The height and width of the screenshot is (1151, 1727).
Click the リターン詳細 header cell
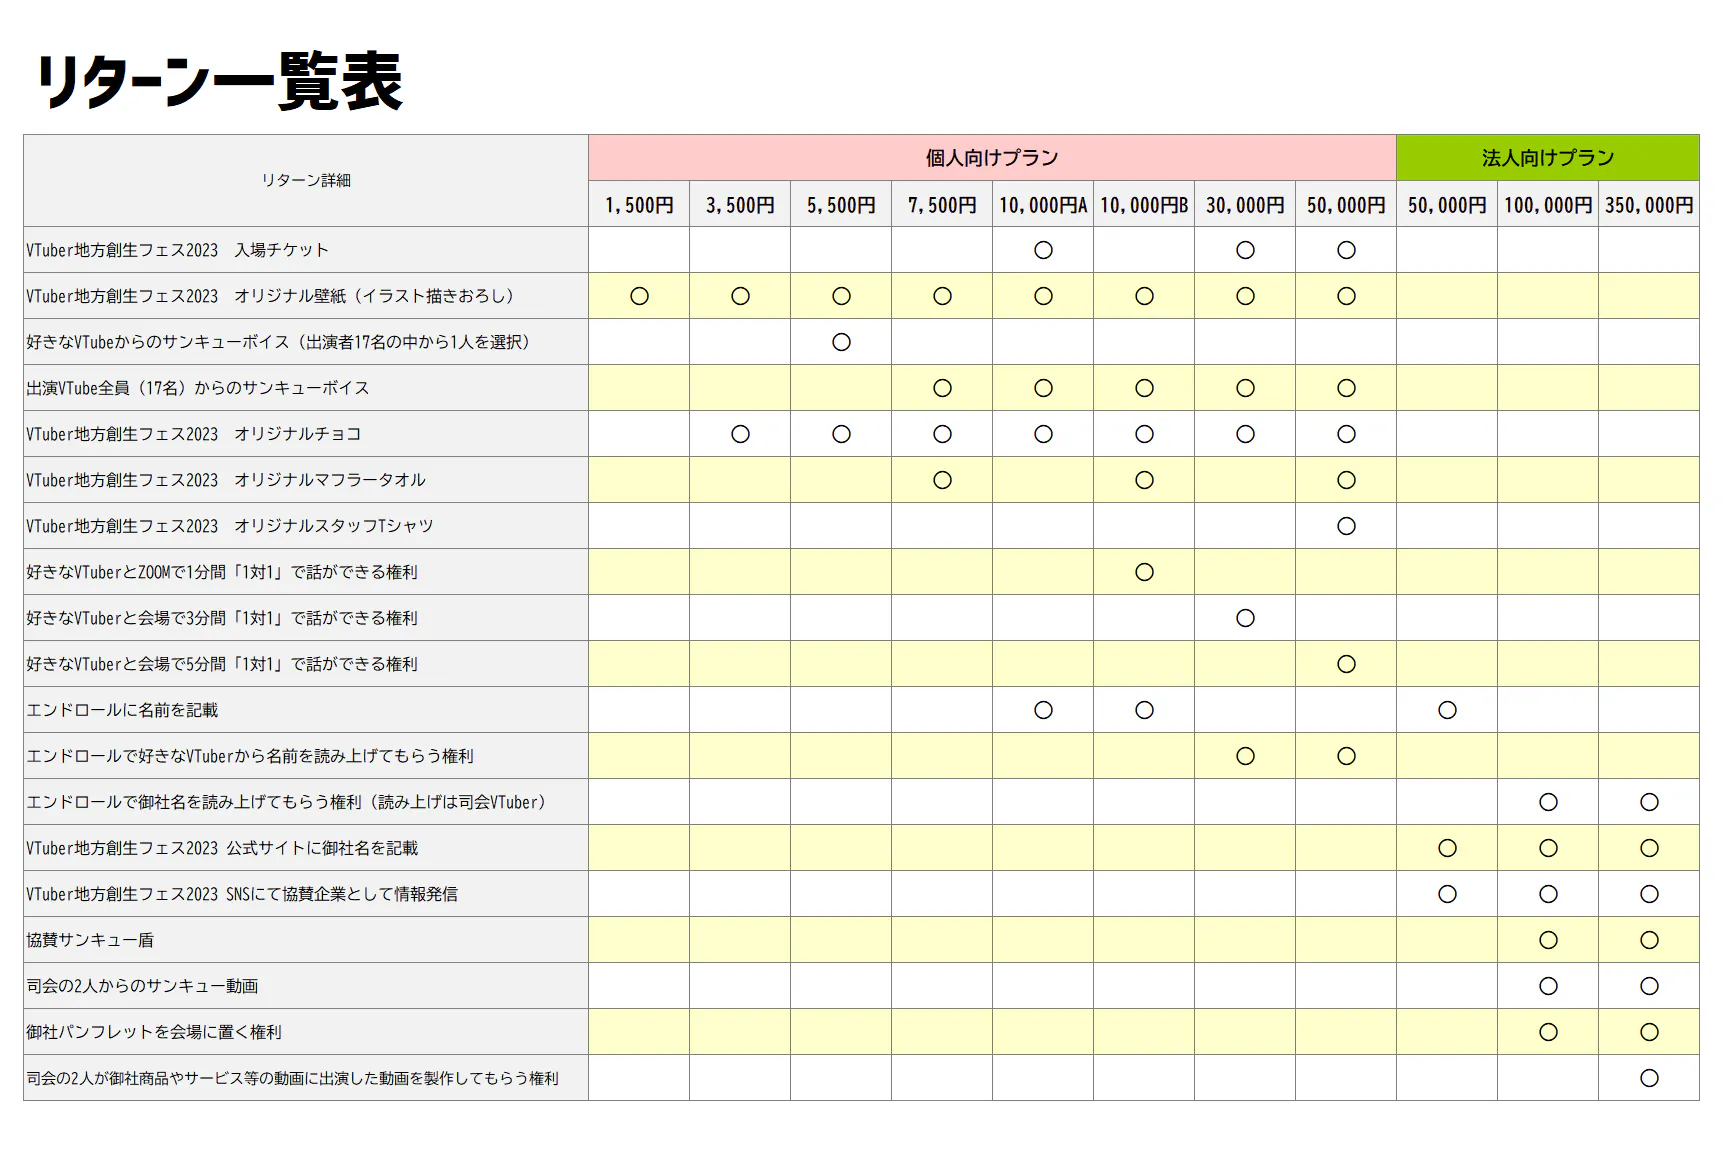(306, 180)
